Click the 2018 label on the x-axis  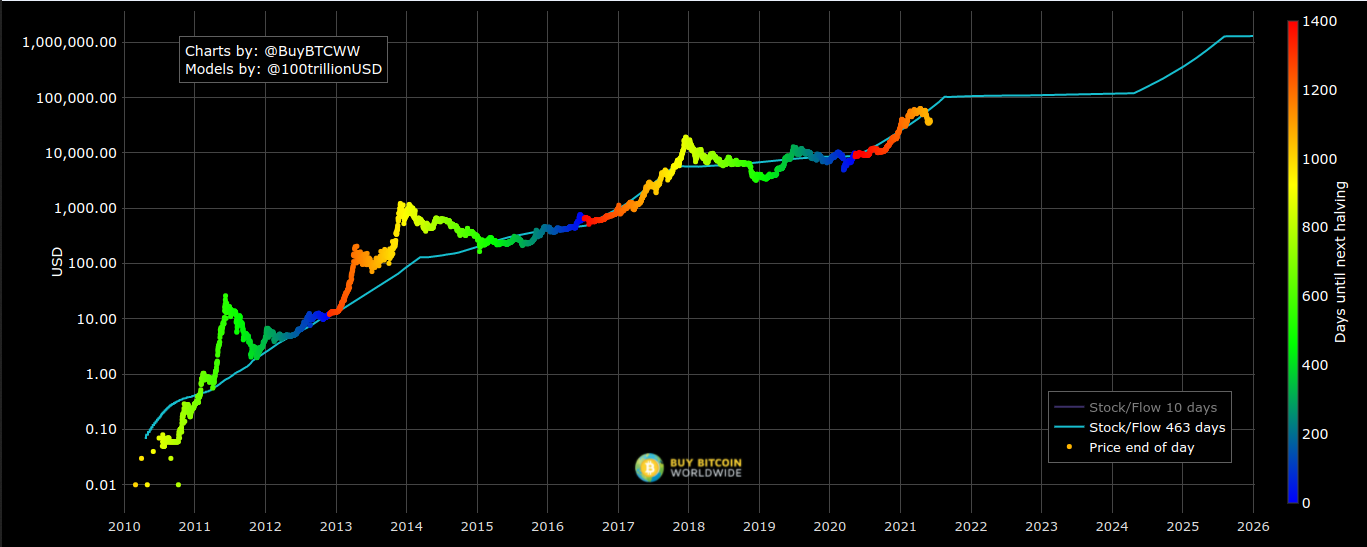pos(688,527)
